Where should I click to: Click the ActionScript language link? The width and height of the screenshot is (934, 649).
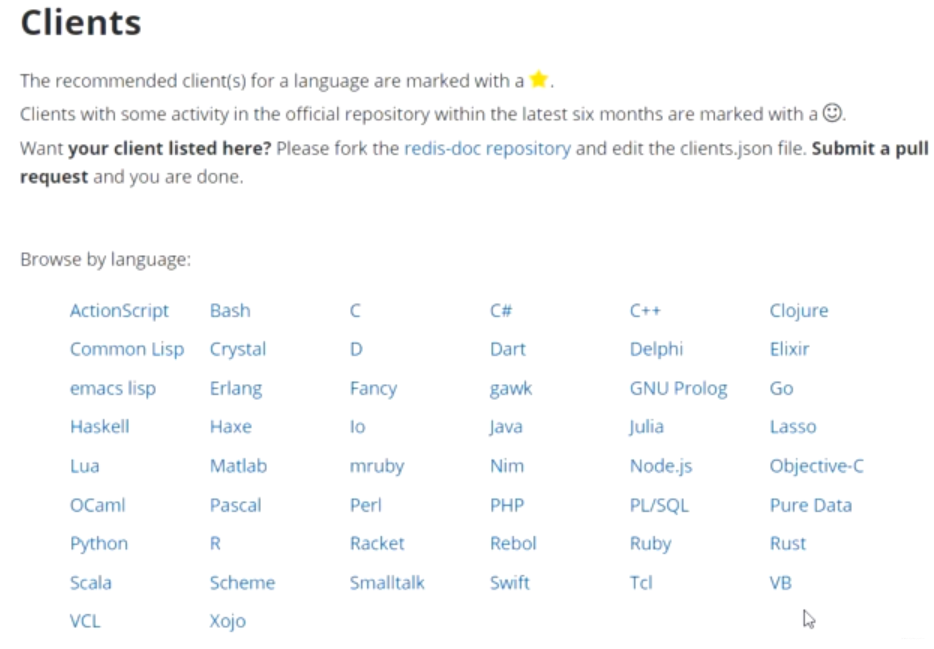pos(119,310)
